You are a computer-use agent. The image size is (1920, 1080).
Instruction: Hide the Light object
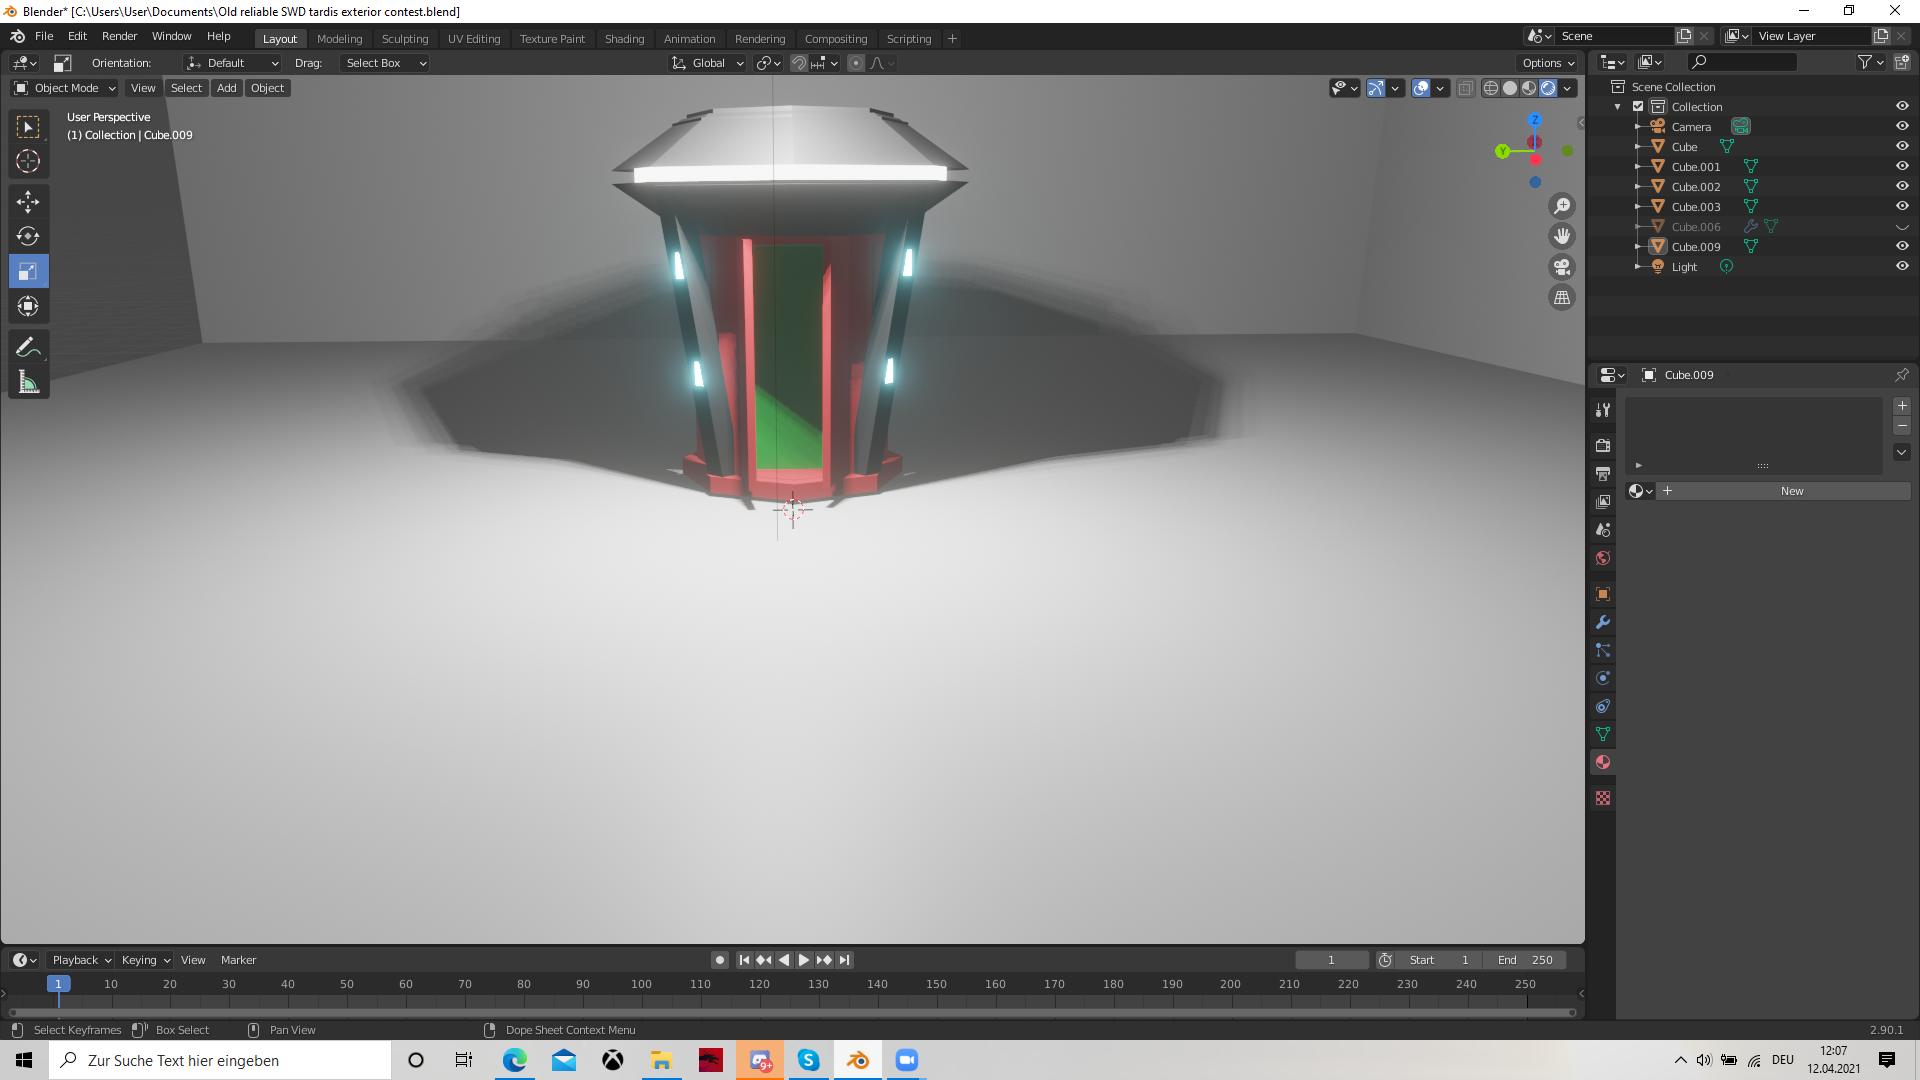[1902, 266]
